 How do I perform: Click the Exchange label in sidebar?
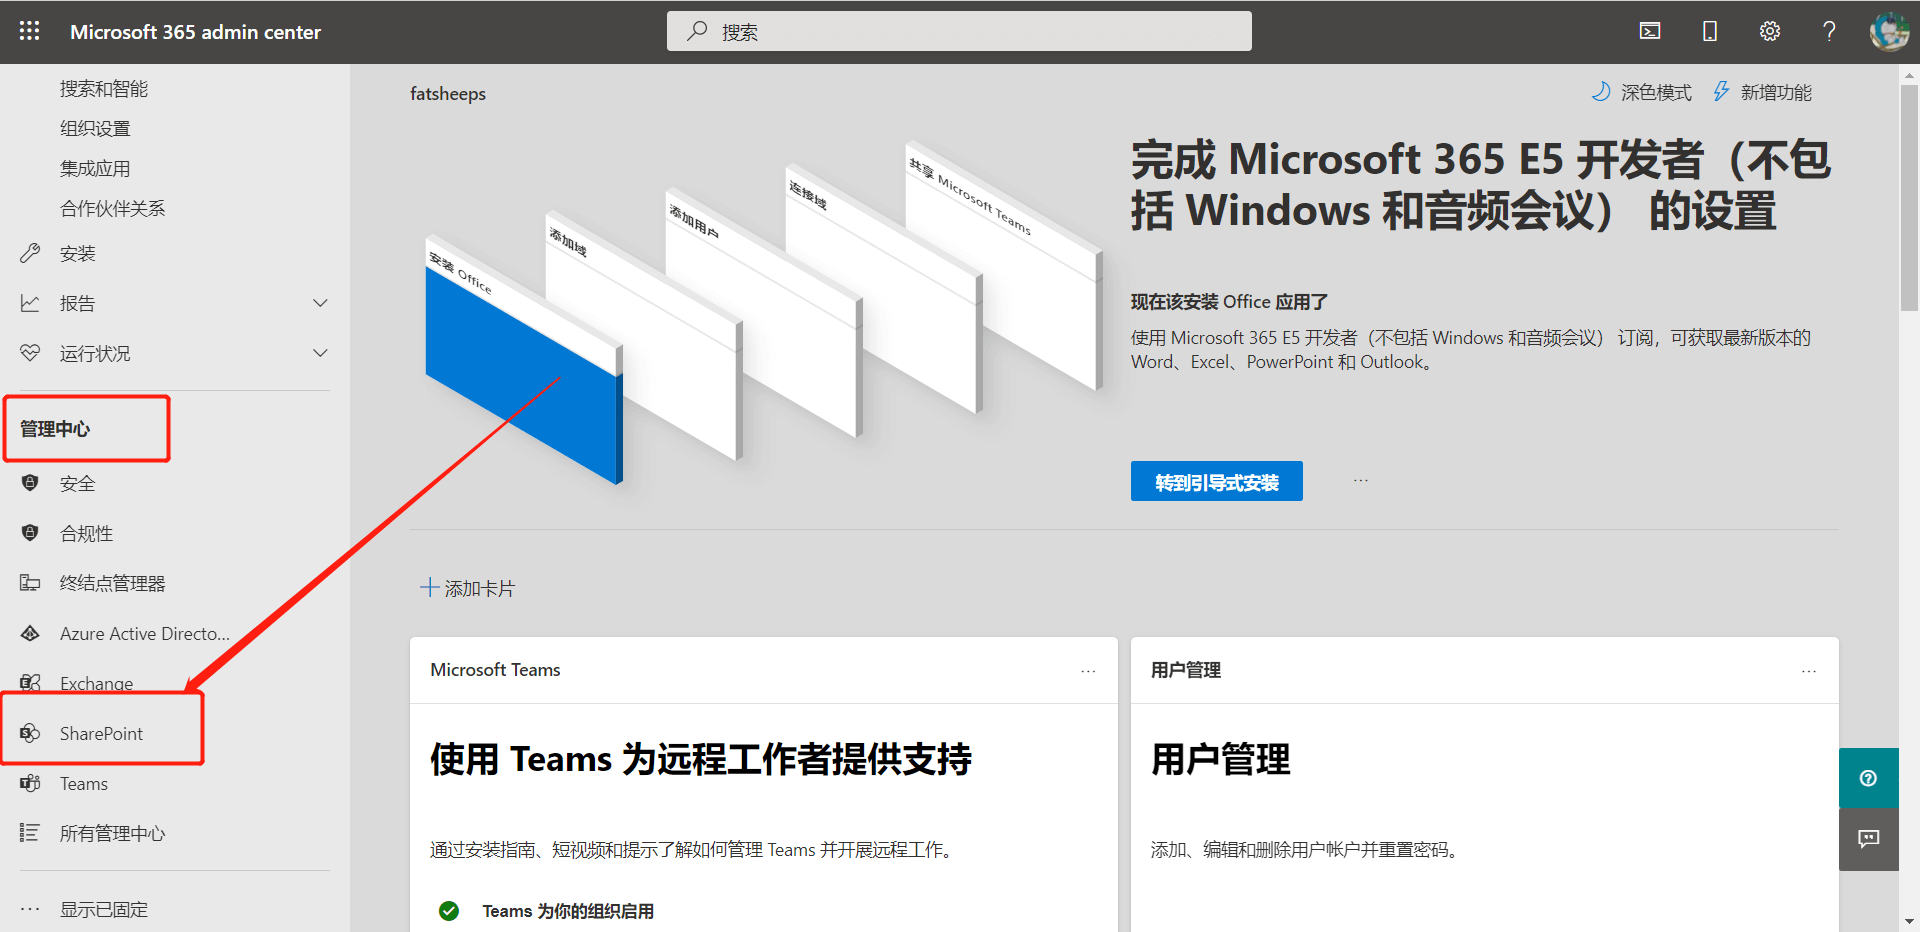pos(96,683)
